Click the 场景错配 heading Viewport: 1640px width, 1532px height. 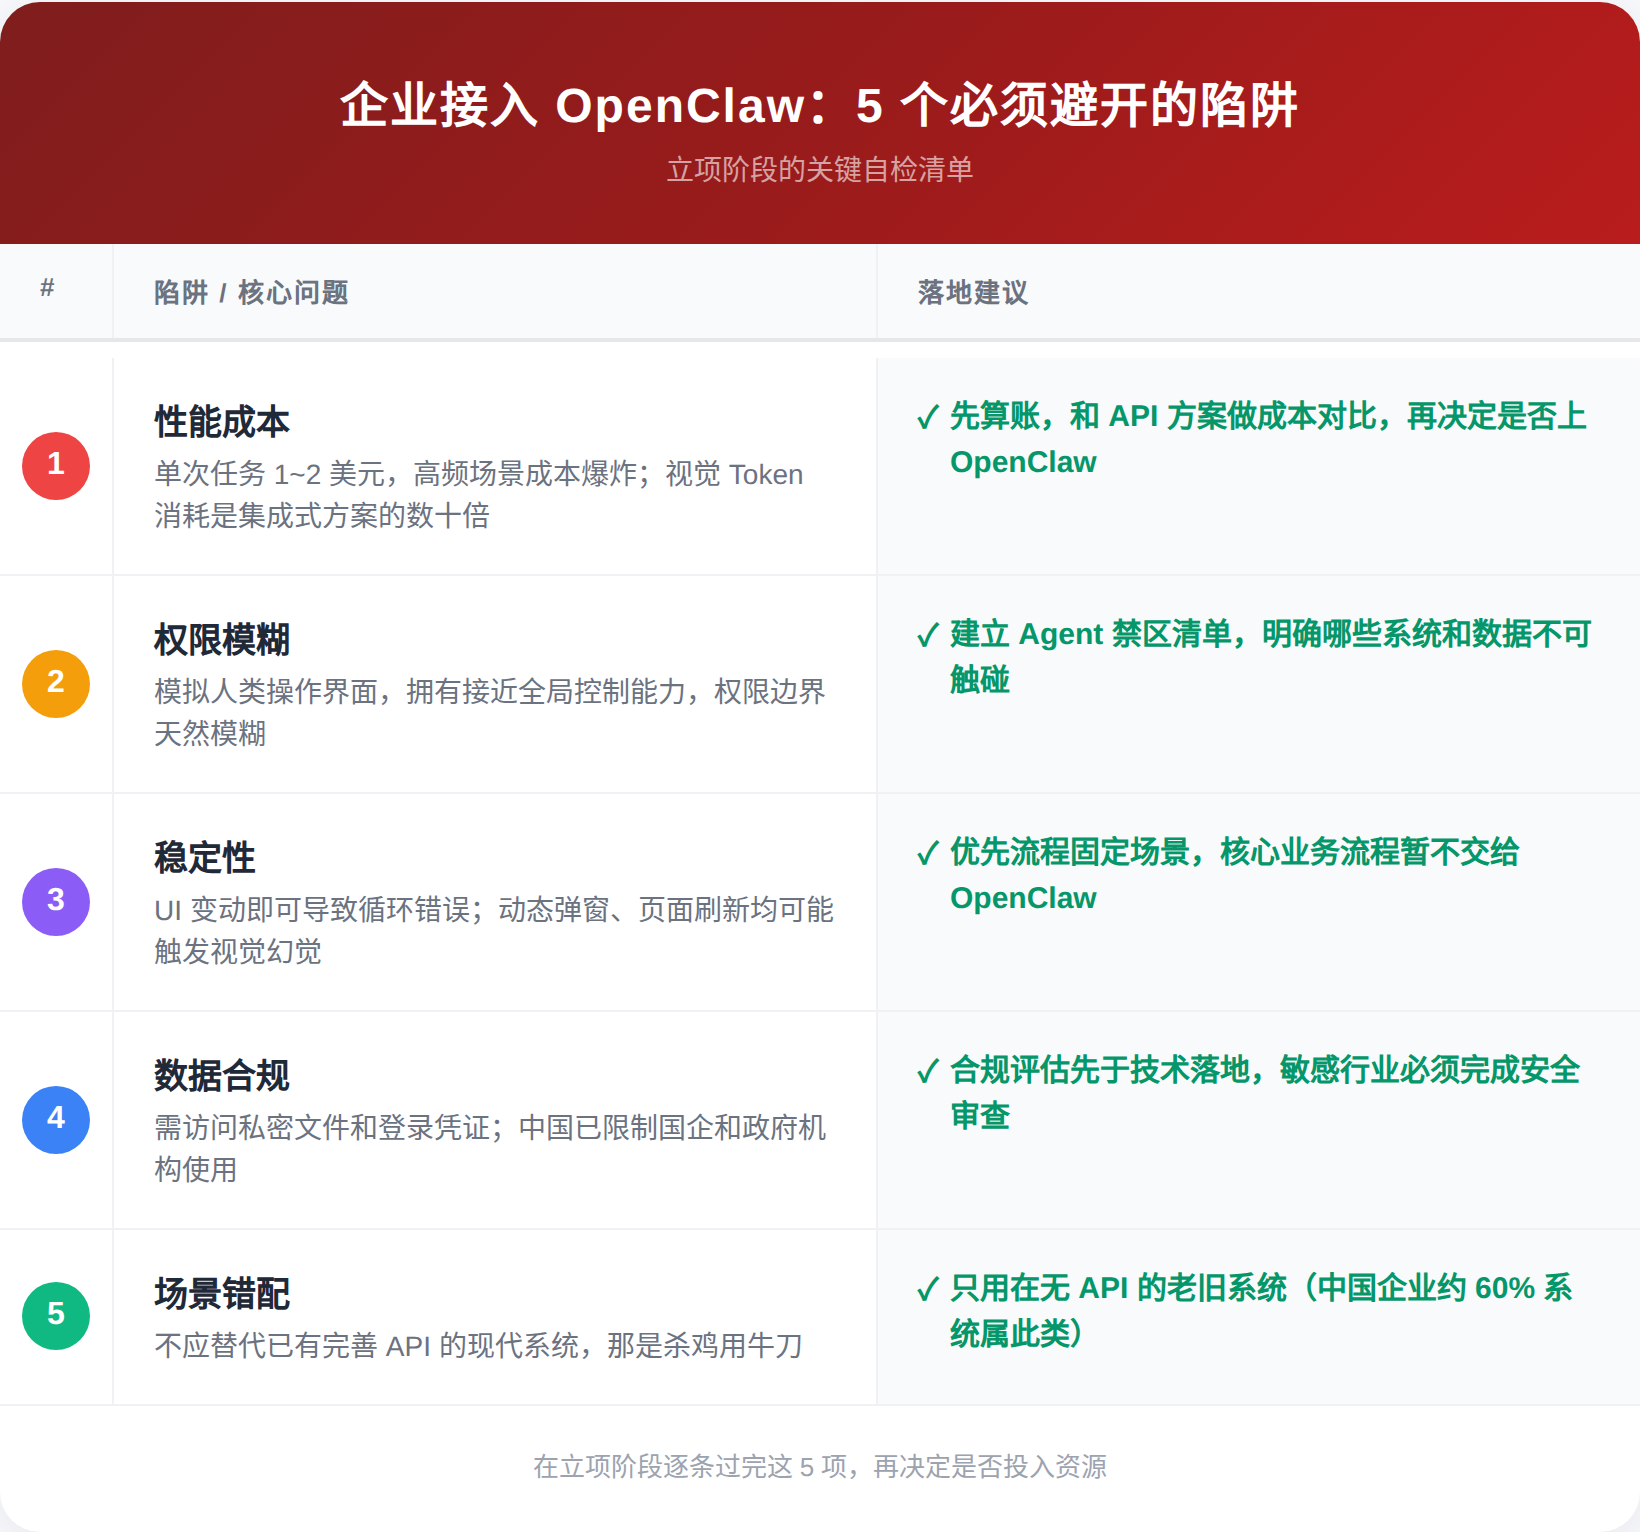point(222,1294)
